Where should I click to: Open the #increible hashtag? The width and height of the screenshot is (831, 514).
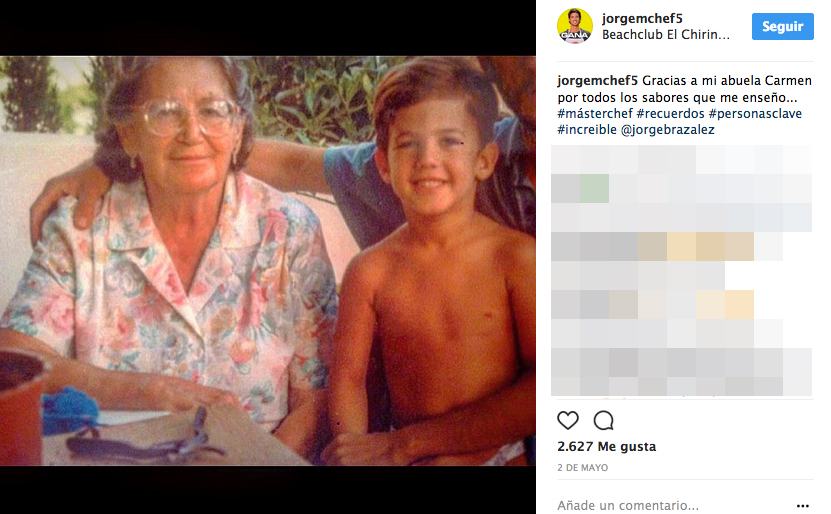coord(587,130)
